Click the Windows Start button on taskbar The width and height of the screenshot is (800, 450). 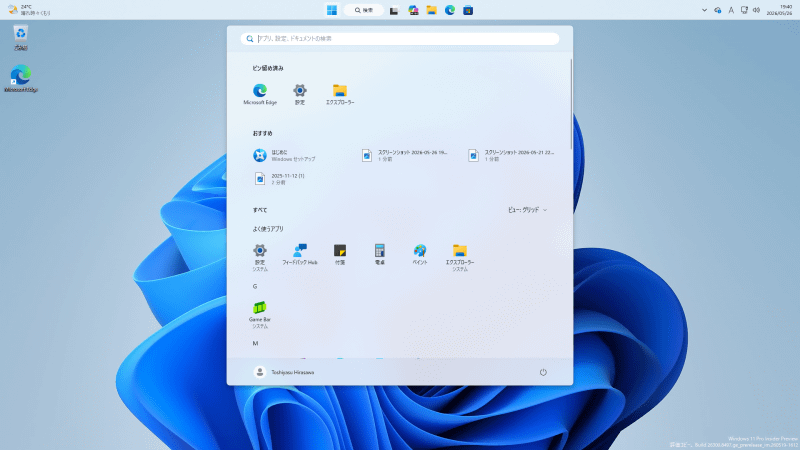(x=332, y=10)
